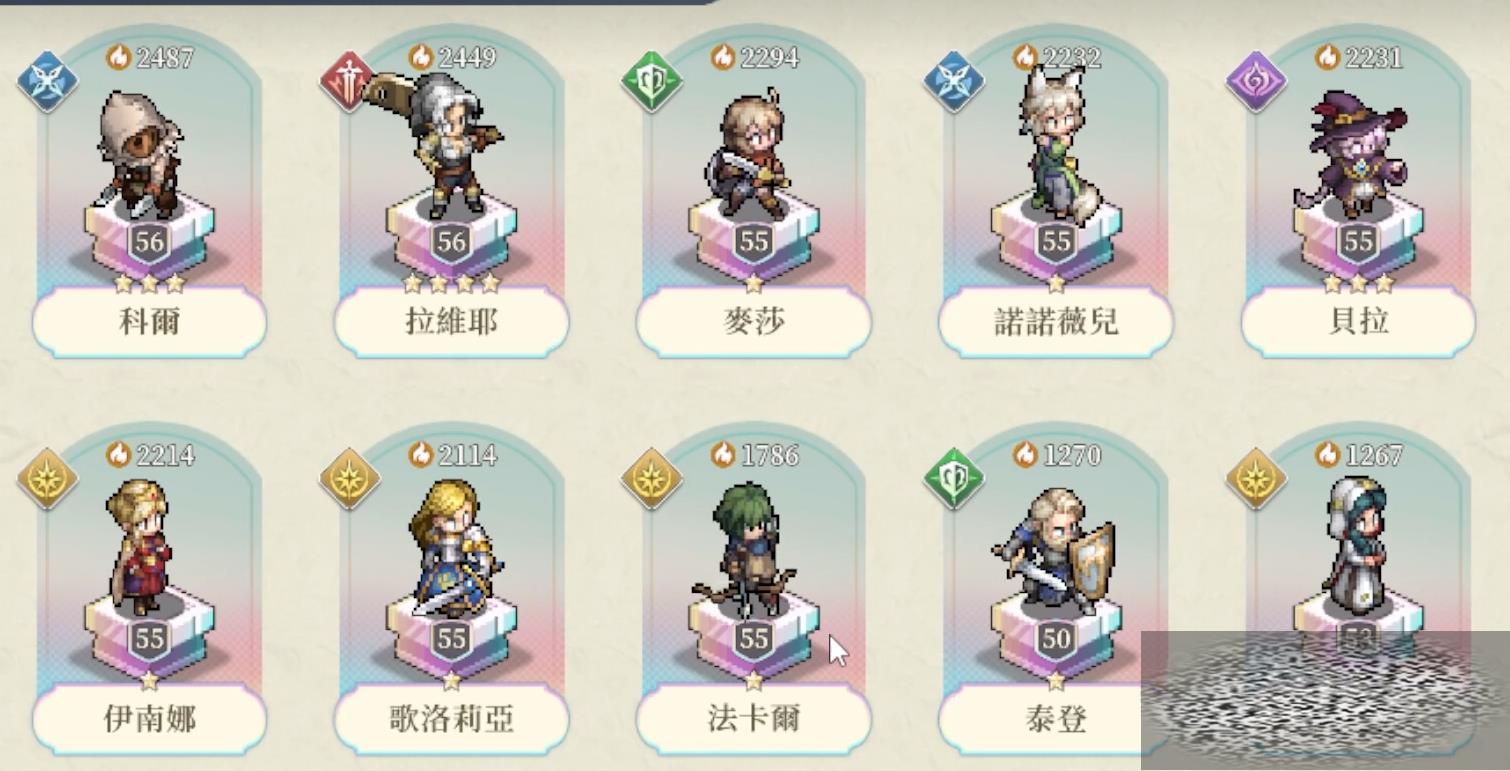Select the 歌洛莉亞 name label
The height and width of the screenshot is (771, 1510).
click(451, 719)
